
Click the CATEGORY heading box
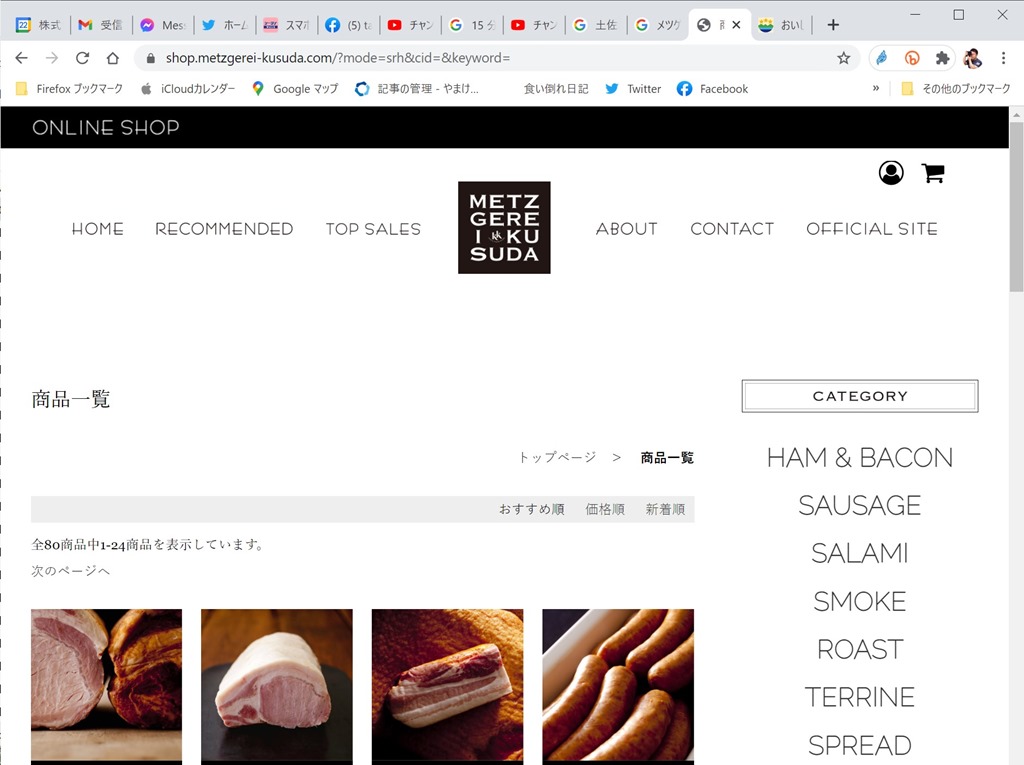click(x=860, y=396)
